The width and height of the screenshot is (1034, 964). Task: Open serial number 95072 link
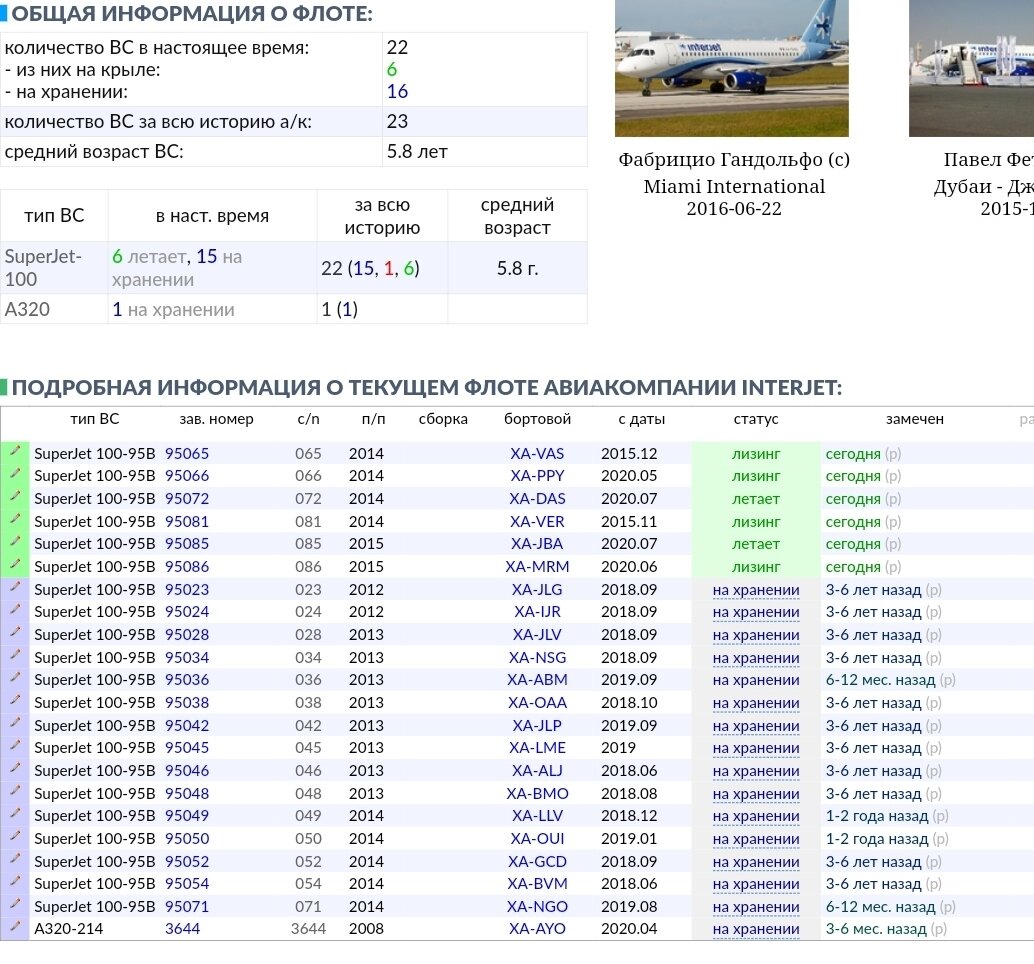pyautogui.click(x=187, y=498)
